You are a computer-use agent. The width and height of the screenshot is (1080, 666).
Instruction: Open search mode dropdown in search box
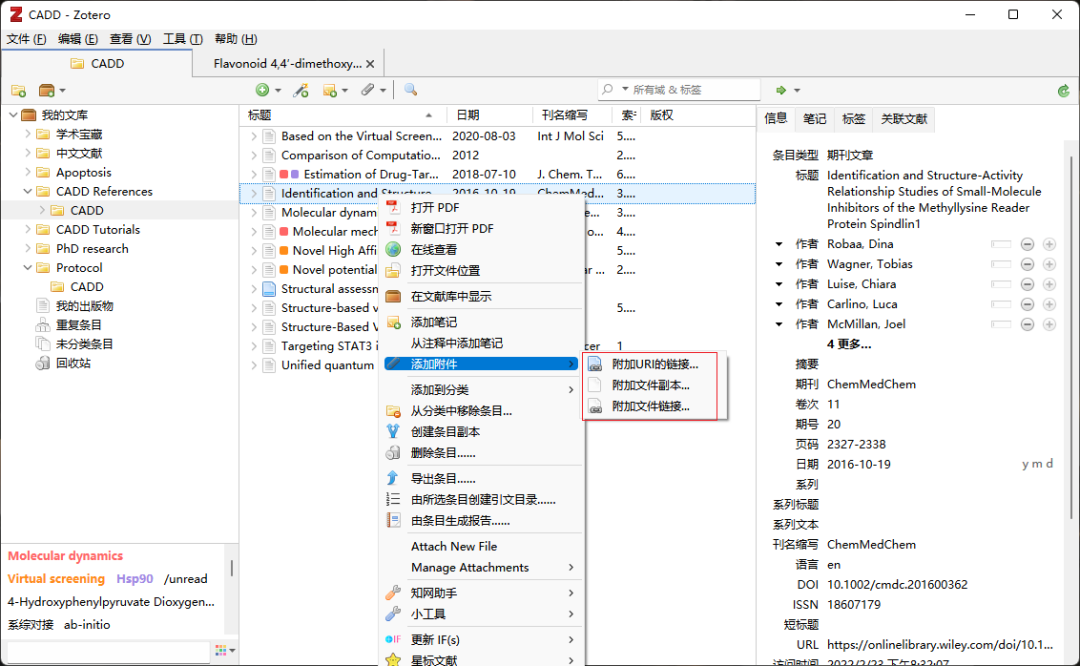pyautogui.click(x=625, y=90)
